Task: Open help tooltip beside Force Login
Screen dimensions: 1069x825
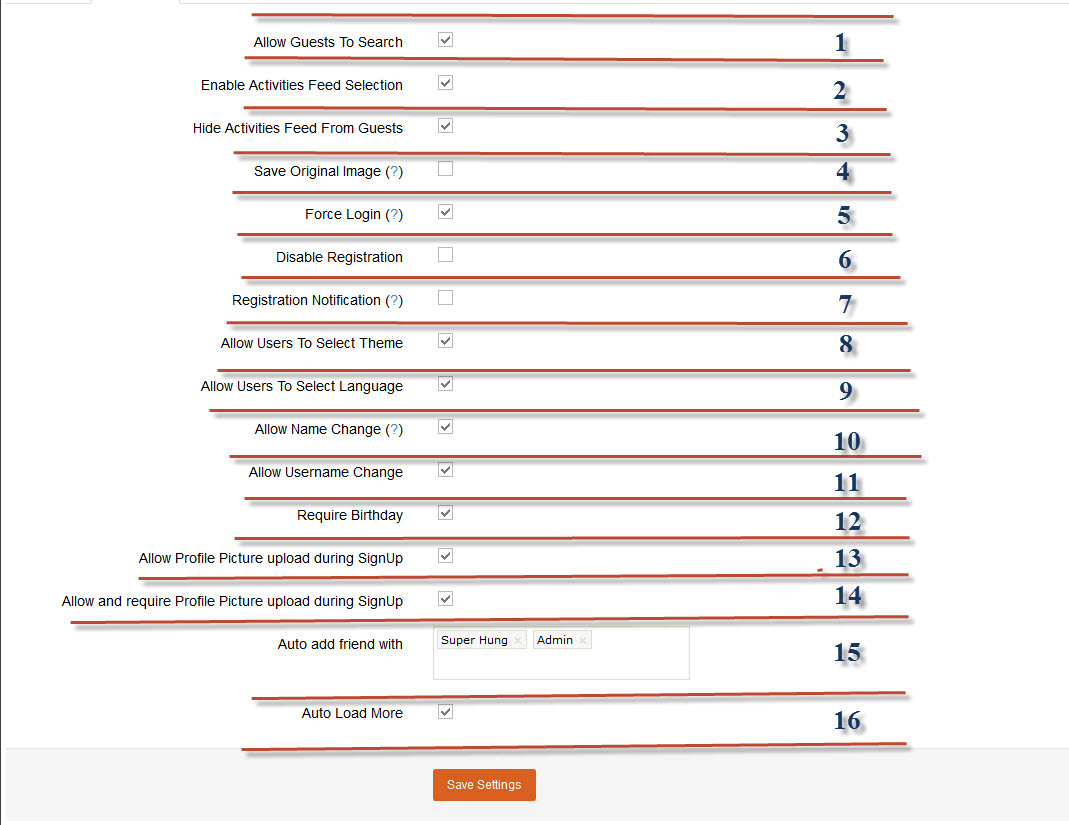Action: coord(394,215)
